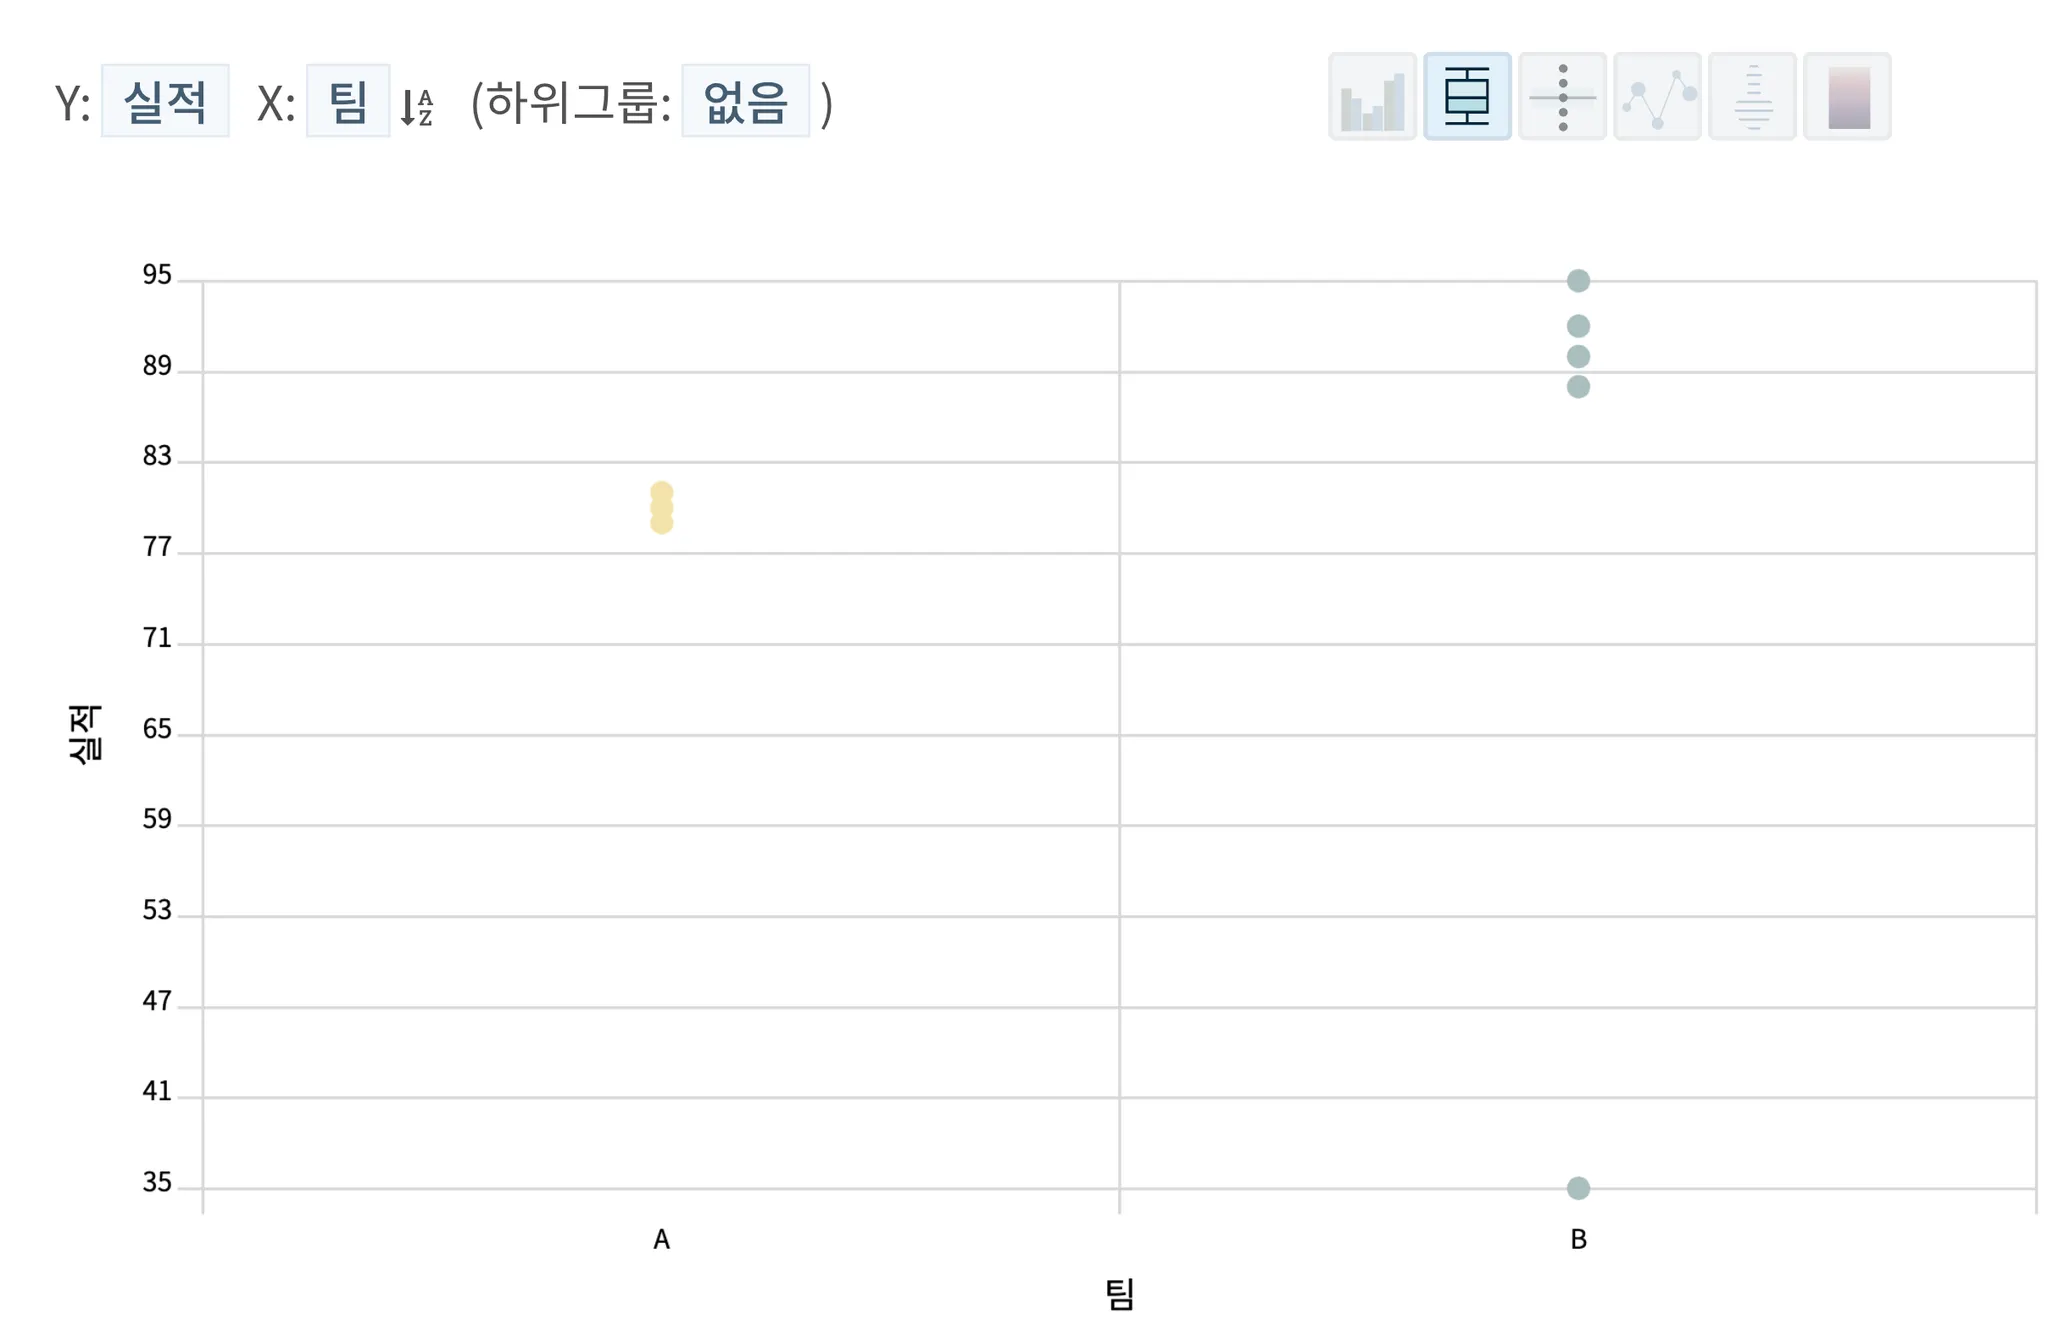The height and width of the screenshot is (1331, 2048).
Task: Select the box plot view icon
Action: click(1467, 97)
